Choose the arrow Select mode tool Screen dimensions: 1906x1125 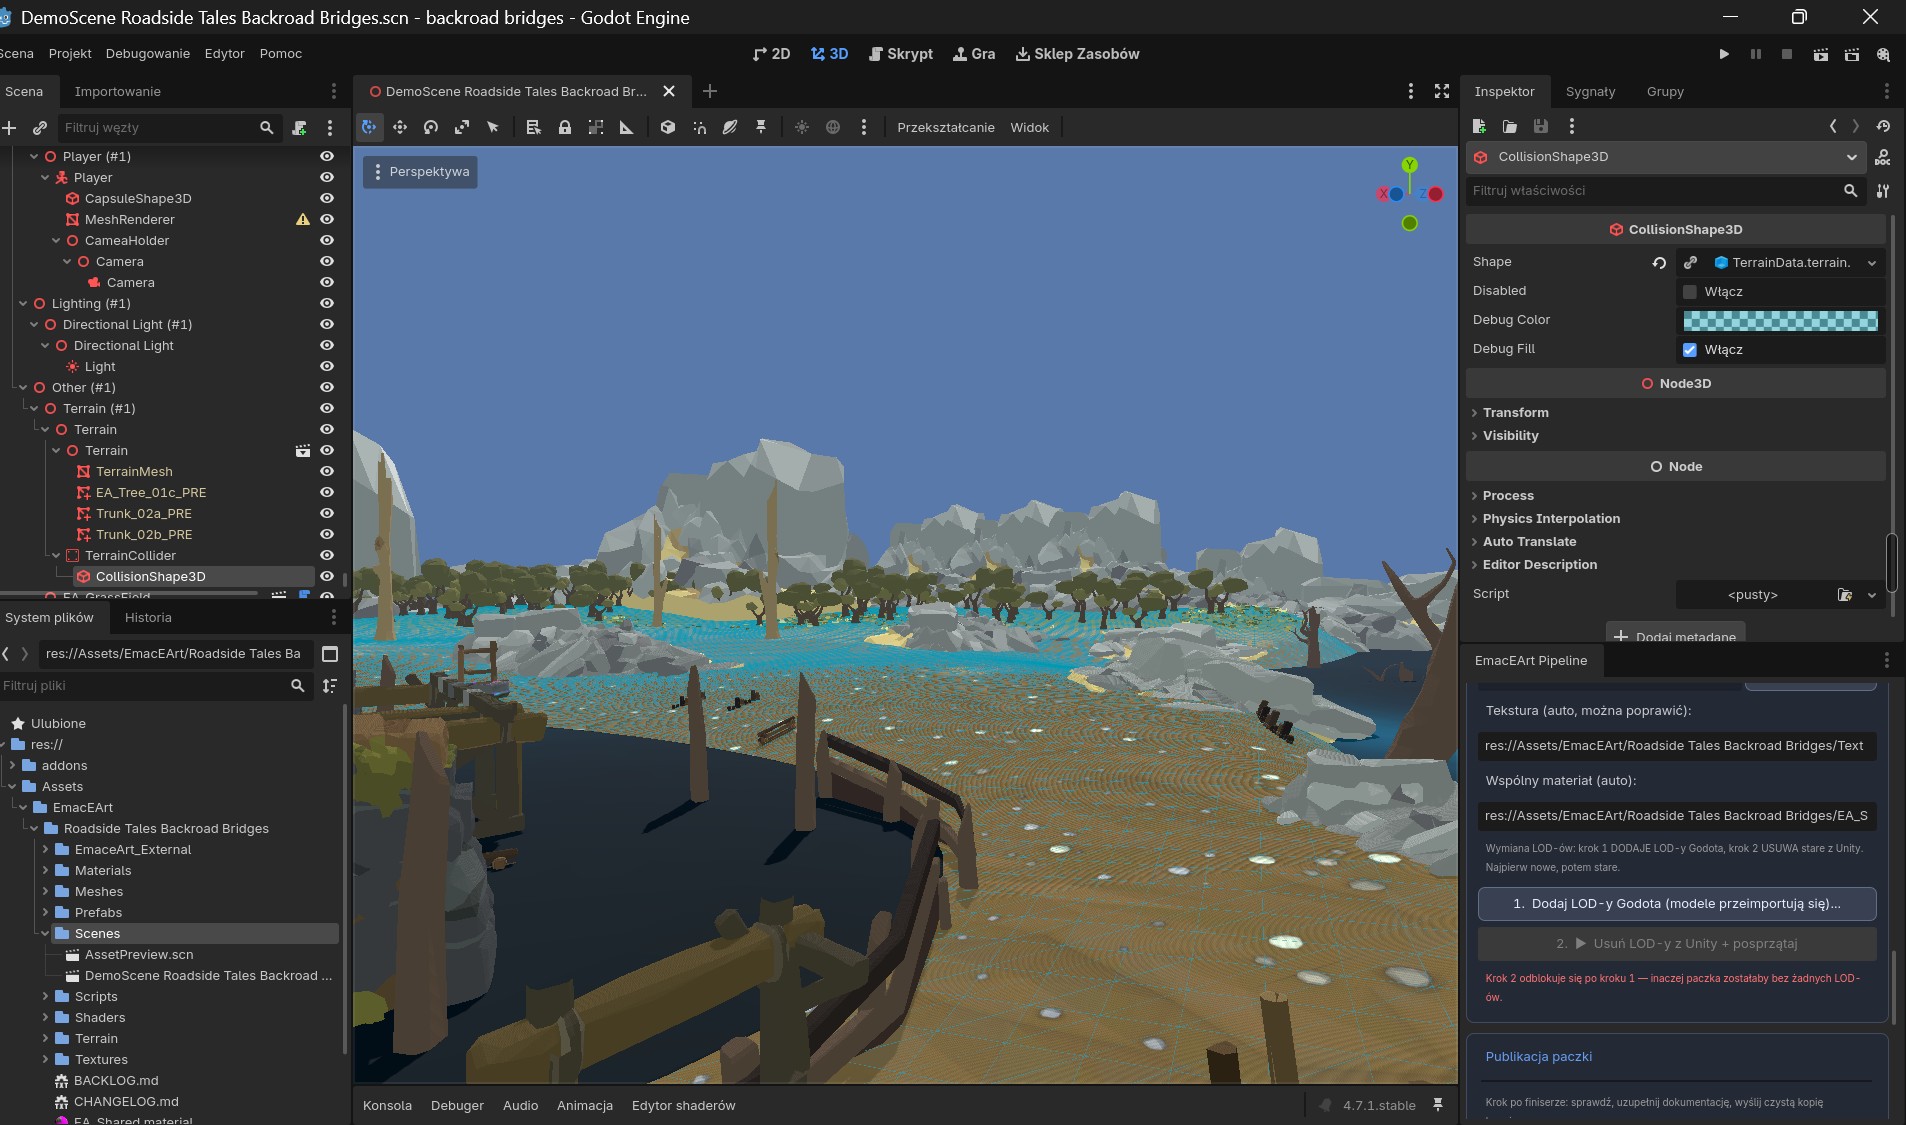click(493, 127)
